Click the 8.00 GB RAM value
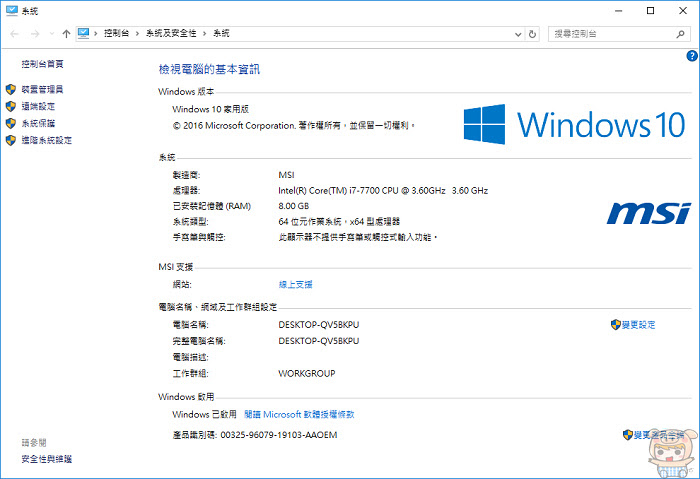Image resolution: width=700 pixels, height=479 pixels. point(294,206)
